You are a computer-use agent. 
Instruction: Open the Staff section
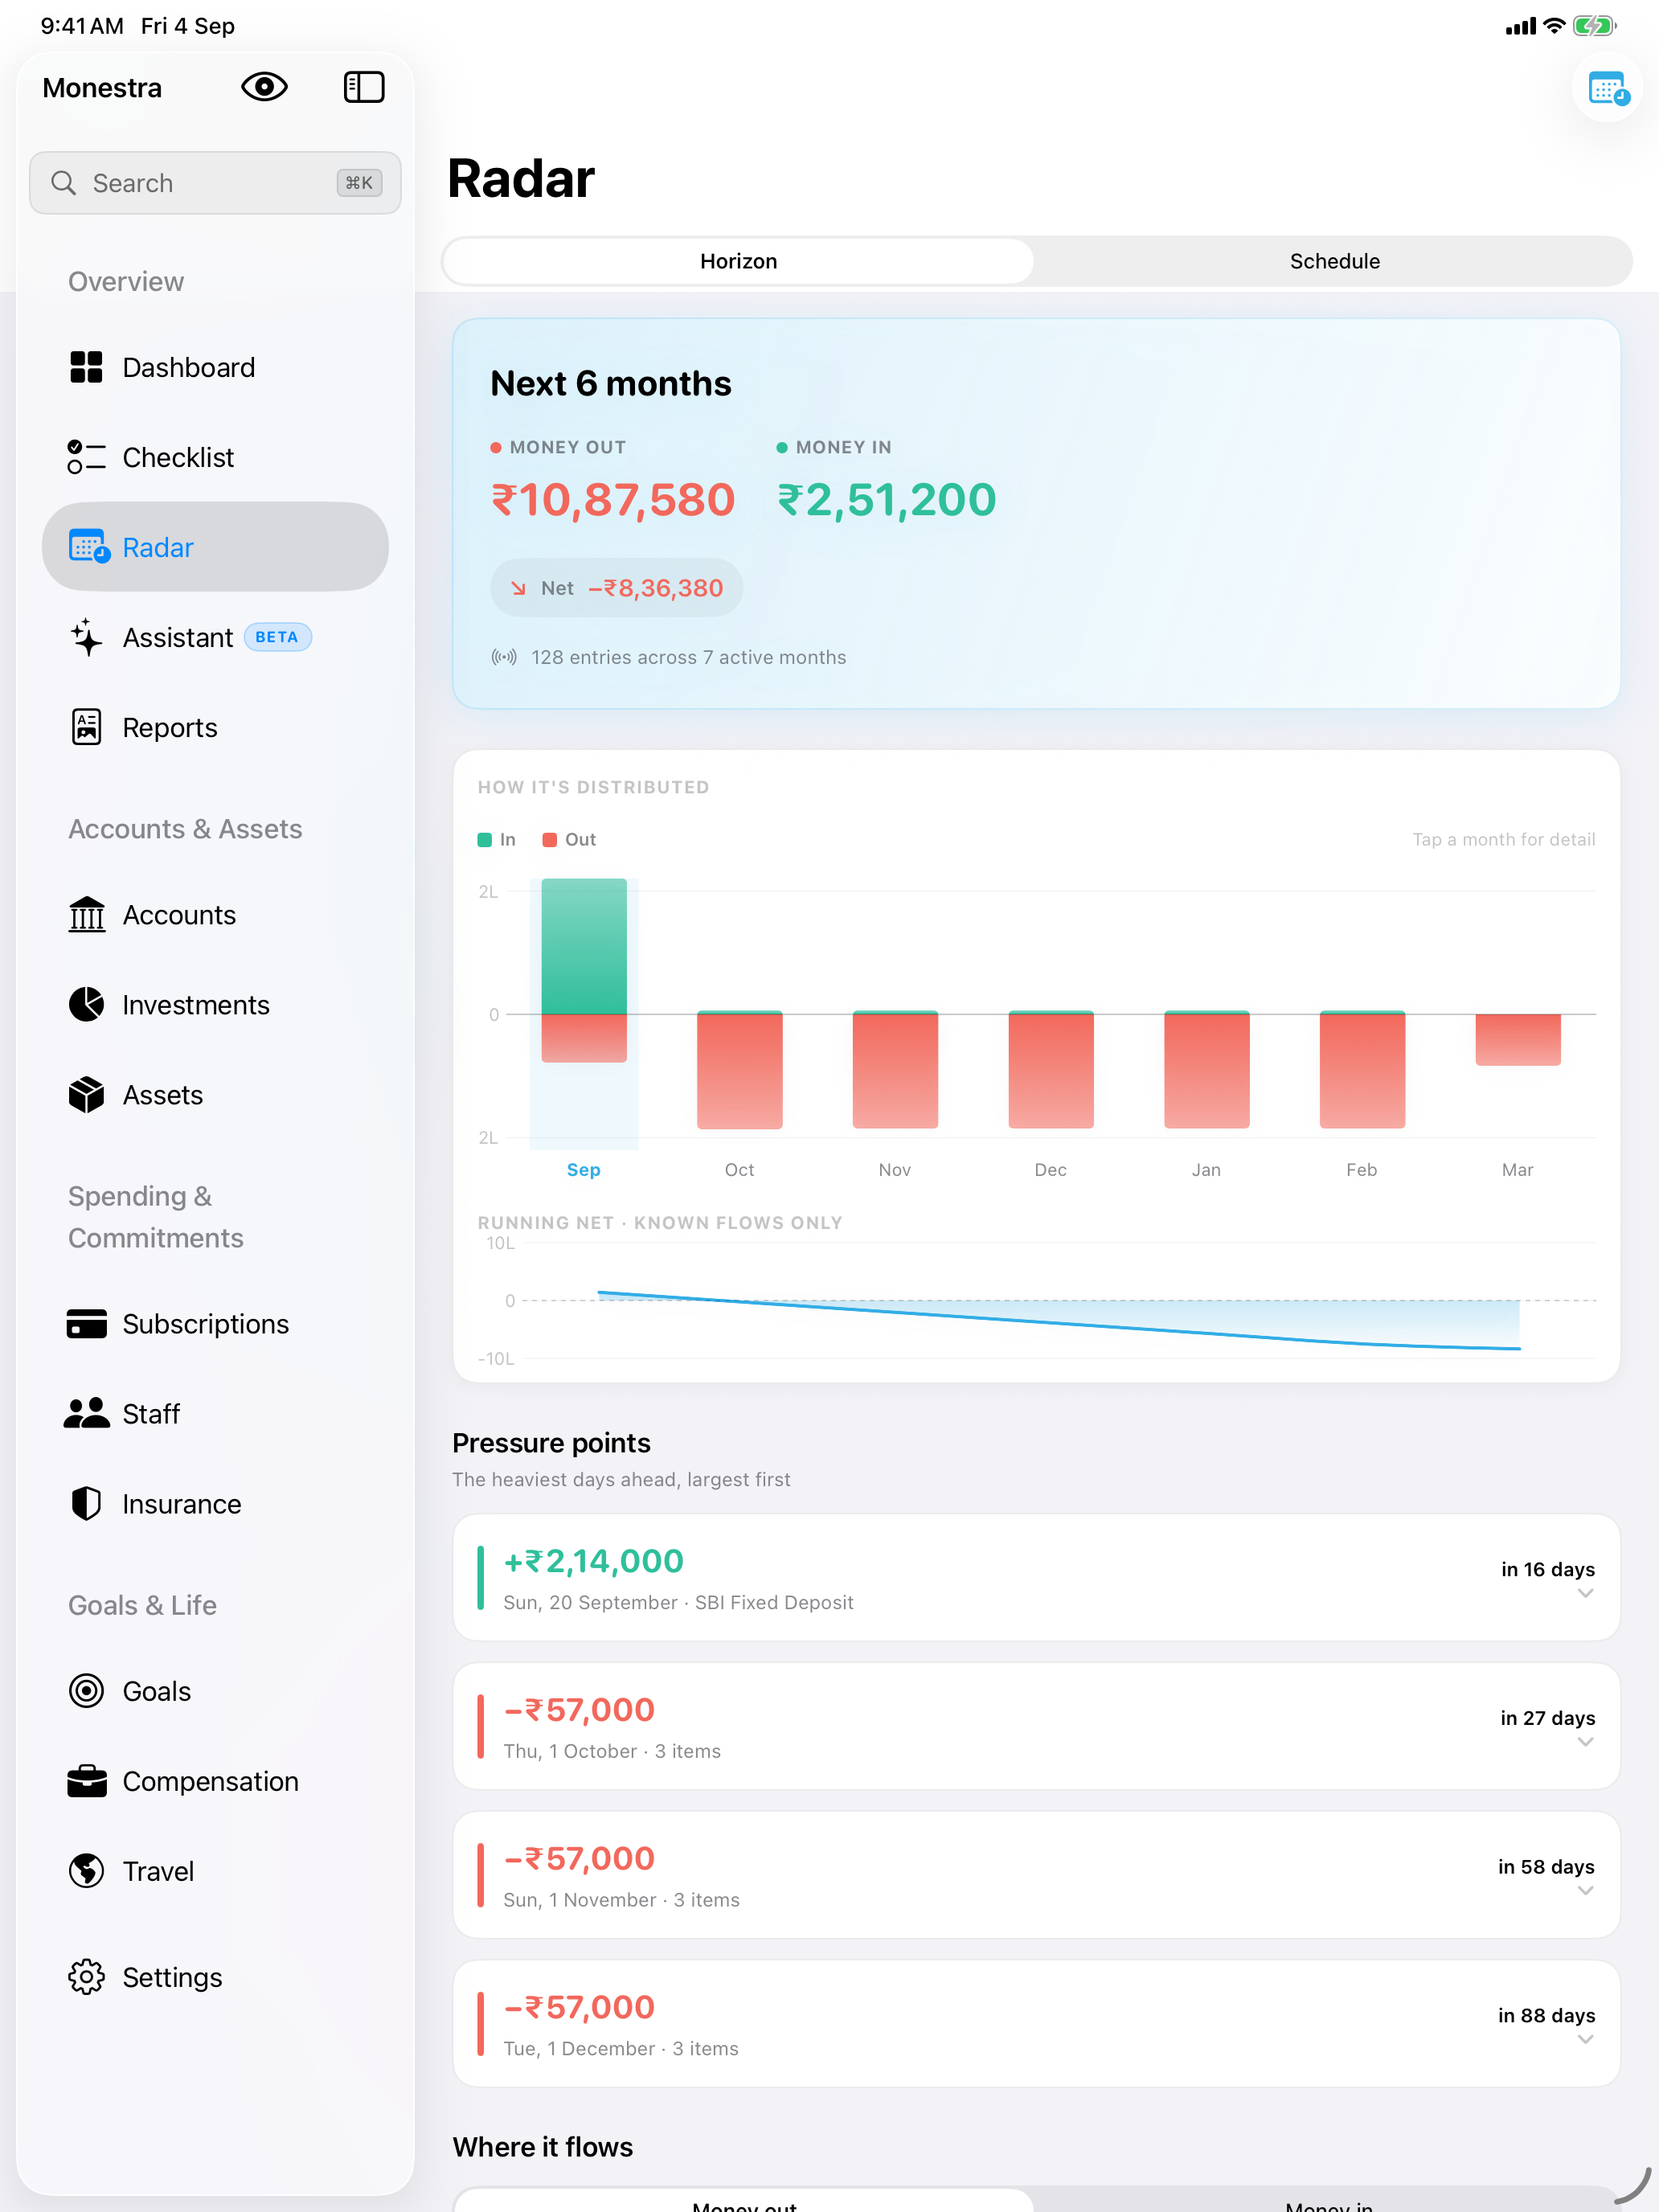click(x=215, y=1414)
